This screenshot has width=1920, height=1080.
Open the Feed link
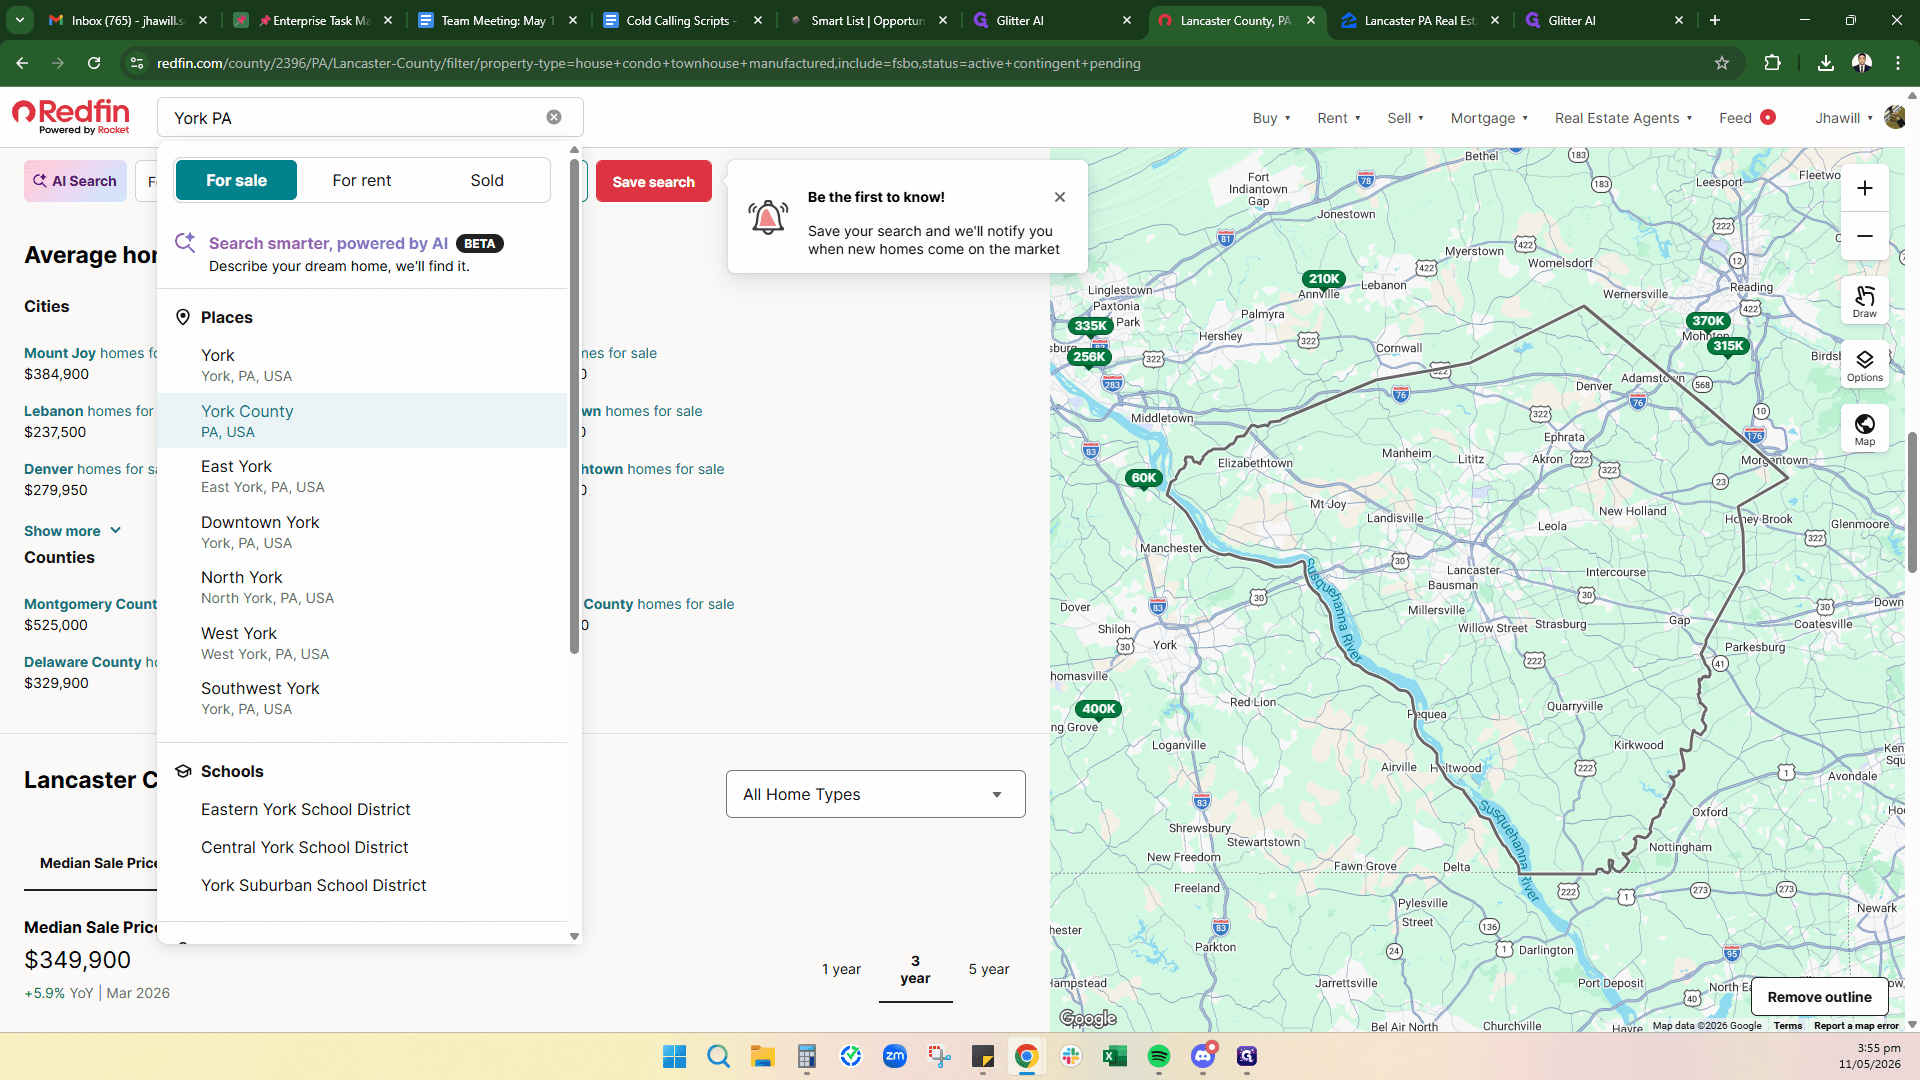(x=1747, y=118)
